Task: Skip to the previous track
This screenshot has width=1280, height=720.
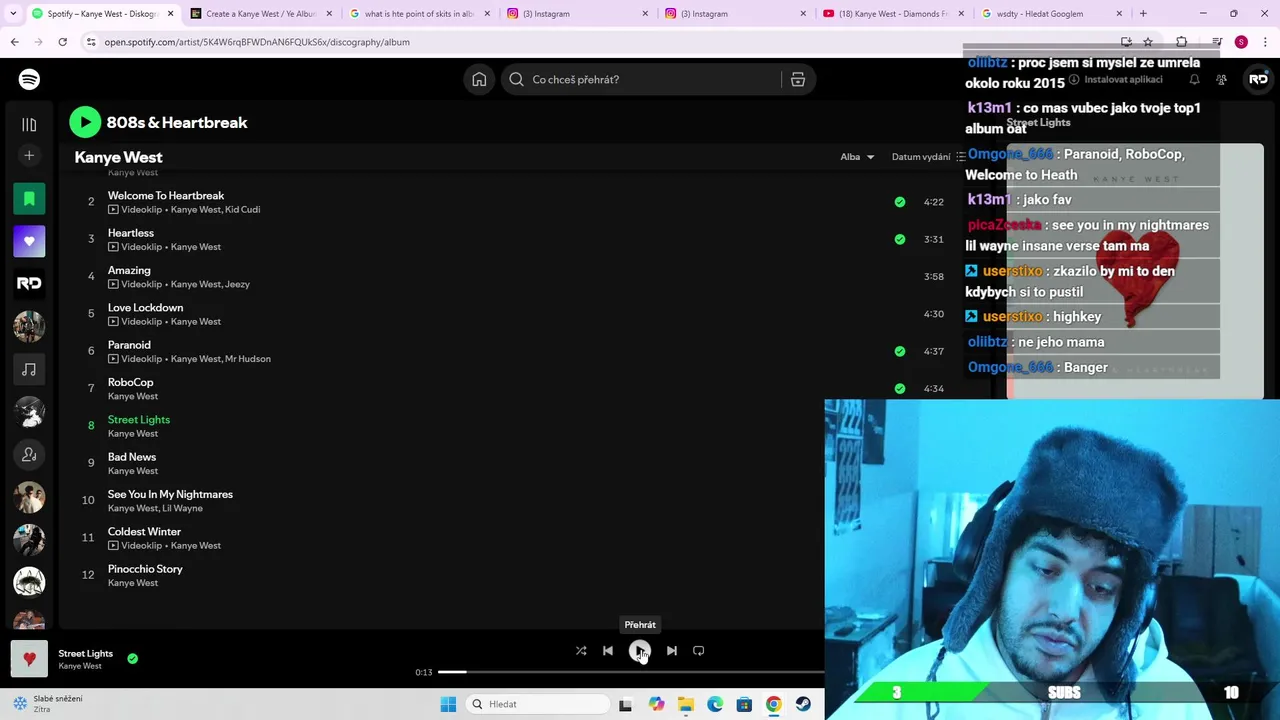Action: coord(608,650)
